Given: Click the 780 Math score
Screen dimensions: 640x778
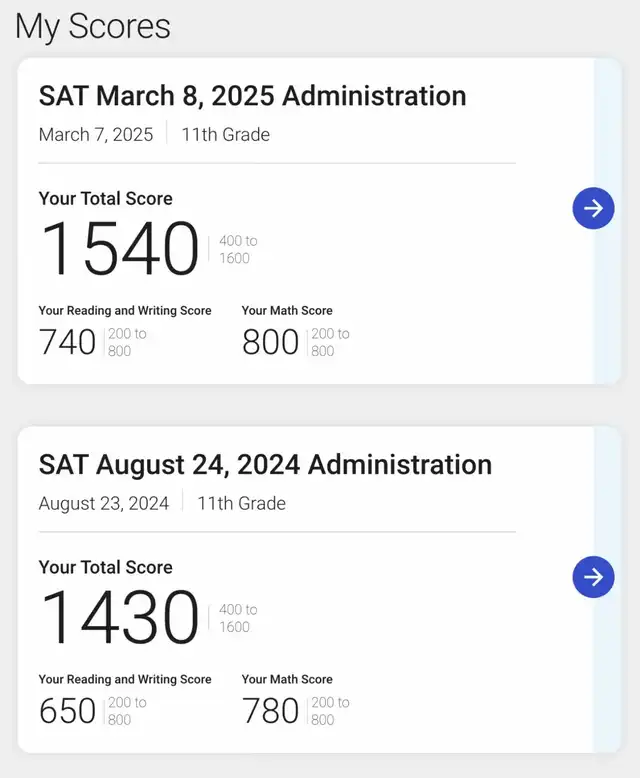Looking at the screenshot, I should pos(270,711).
